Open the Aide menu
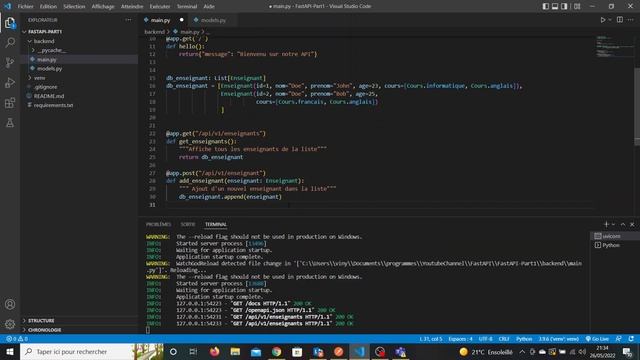 pyautogui.click(x=209, y=6)
